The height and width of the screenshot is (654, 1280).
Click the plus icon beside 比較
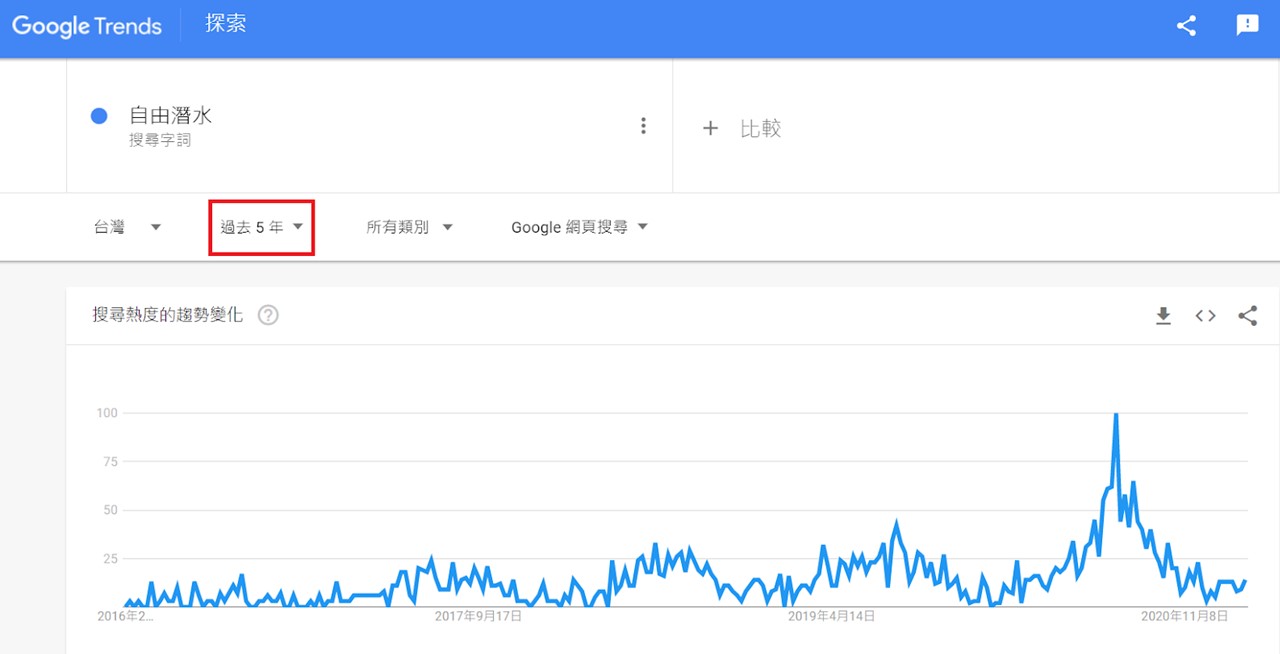(x=710, y=128)
